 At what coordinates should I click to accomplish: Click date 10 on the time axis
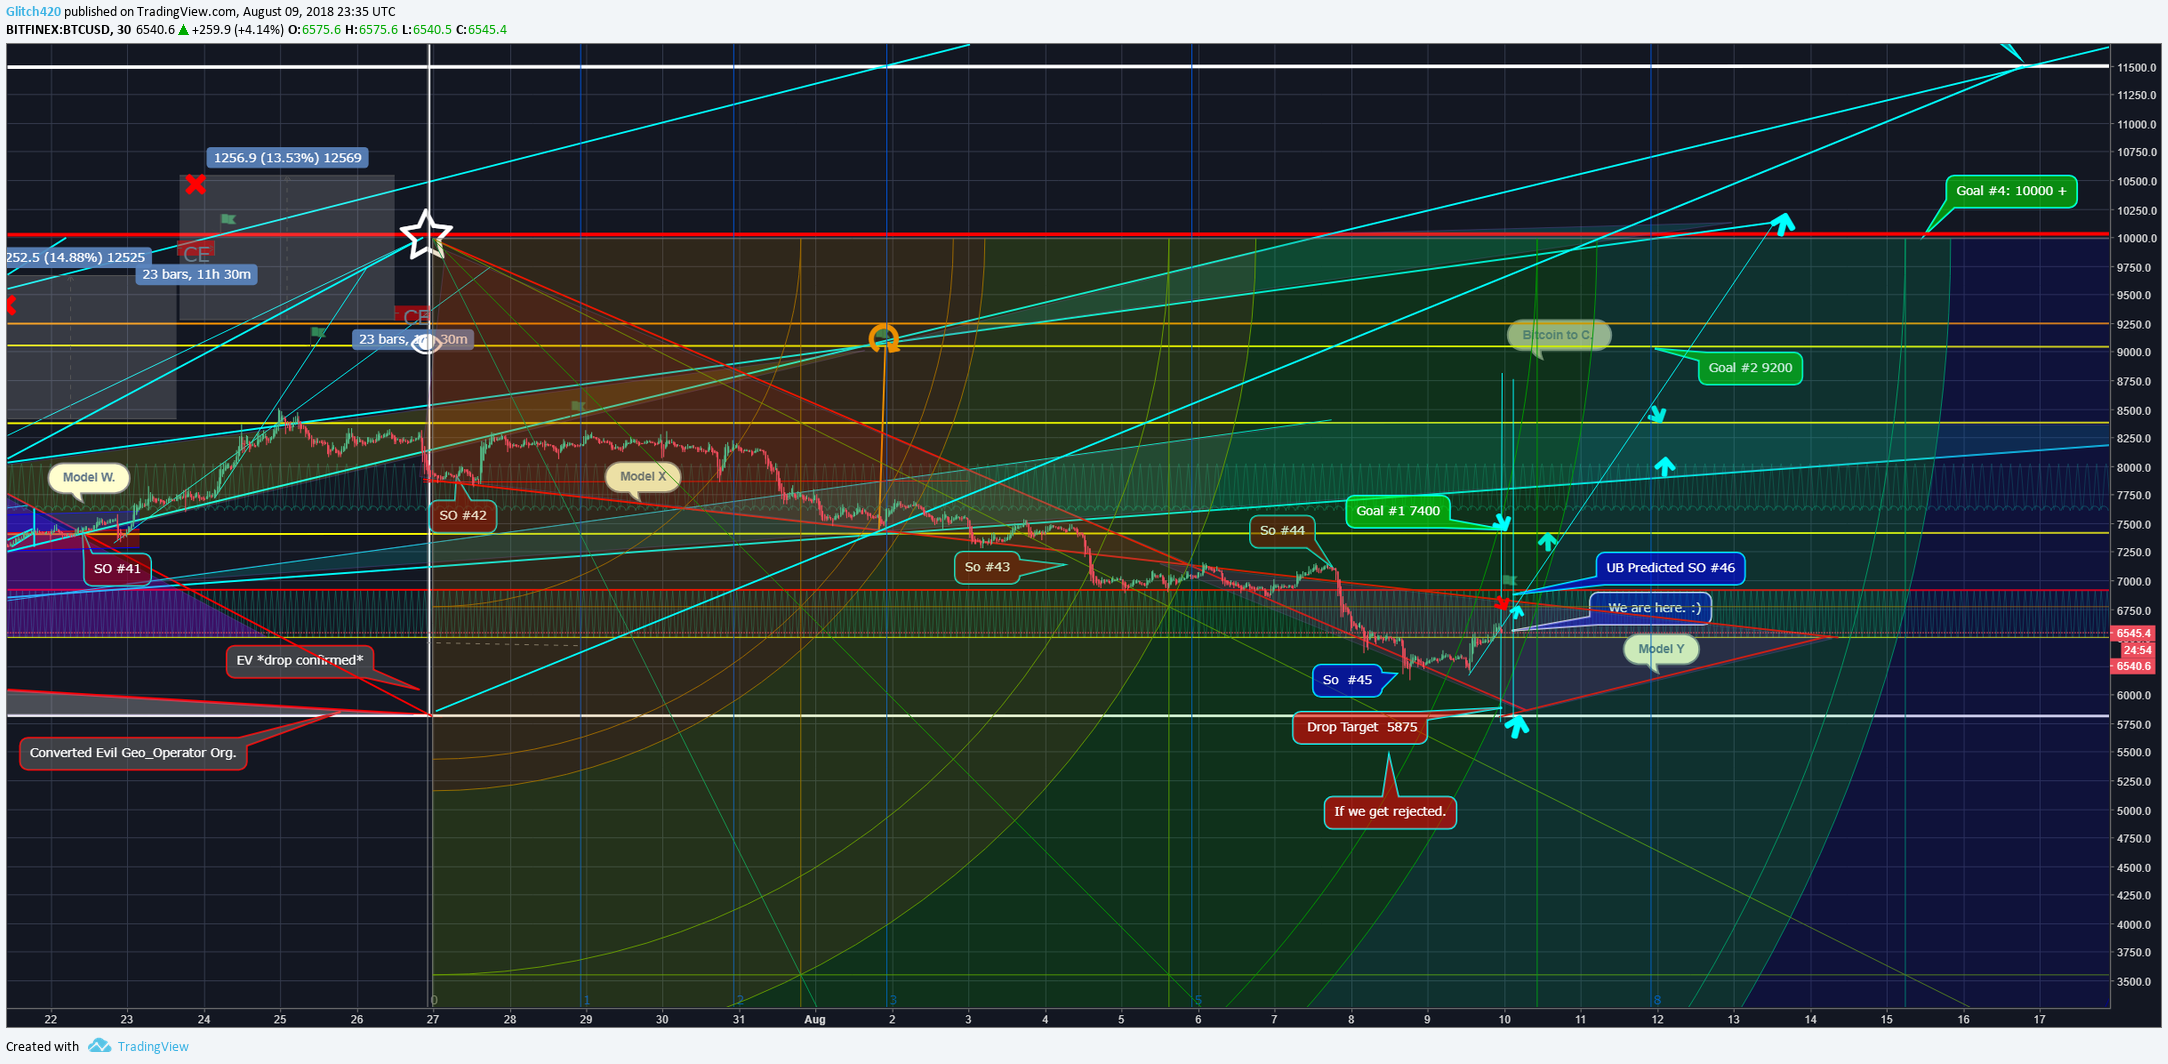click(1504, 1020)
